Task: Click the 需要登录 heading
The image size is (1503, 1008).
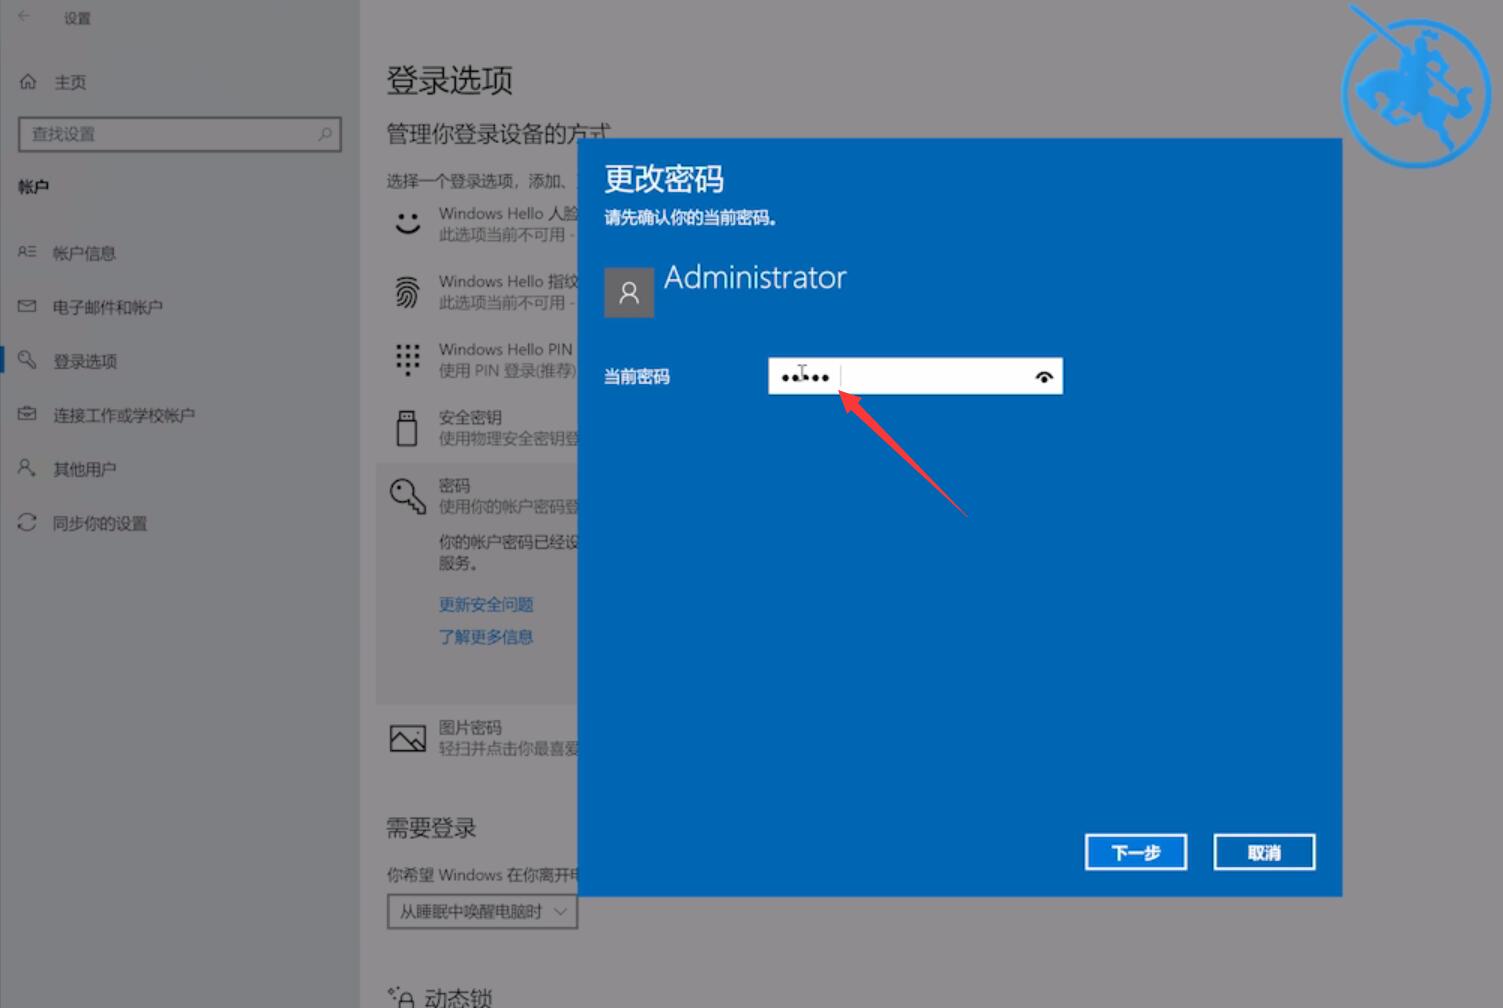Action: pyautogui.click(x=431, y=828)
